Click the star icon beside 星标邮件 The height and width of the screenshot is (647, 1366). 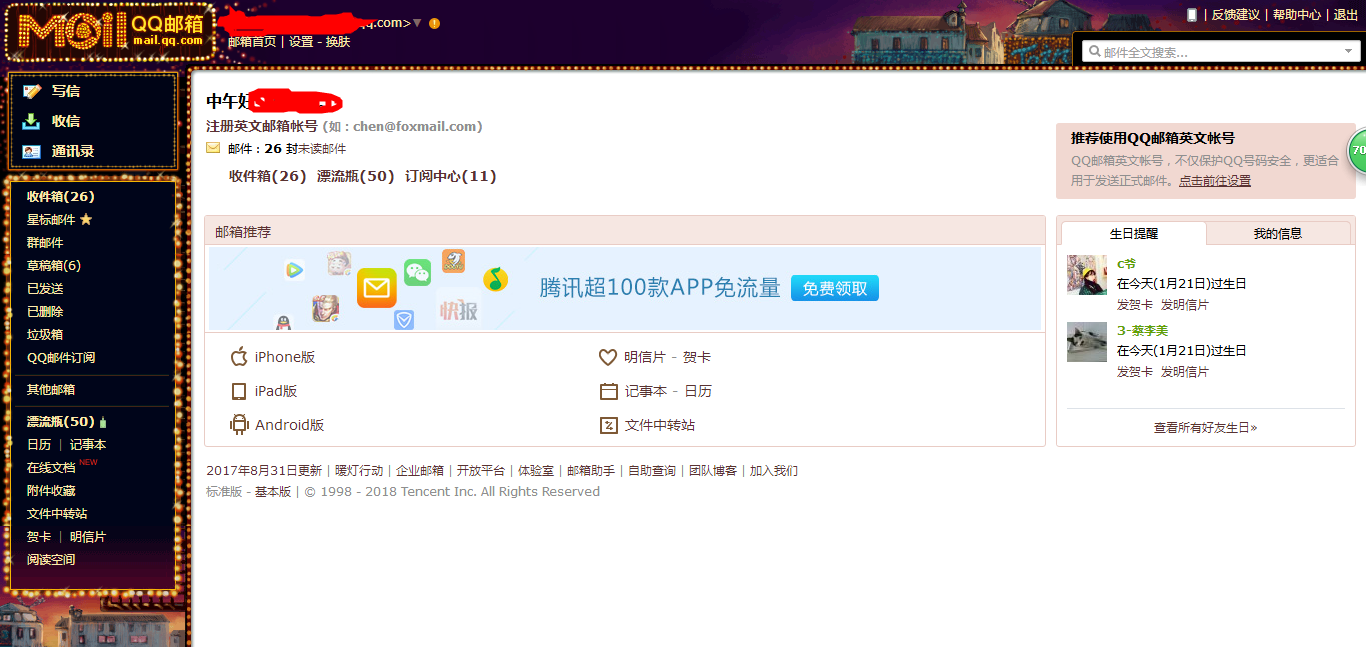click(x=86, y=219)
